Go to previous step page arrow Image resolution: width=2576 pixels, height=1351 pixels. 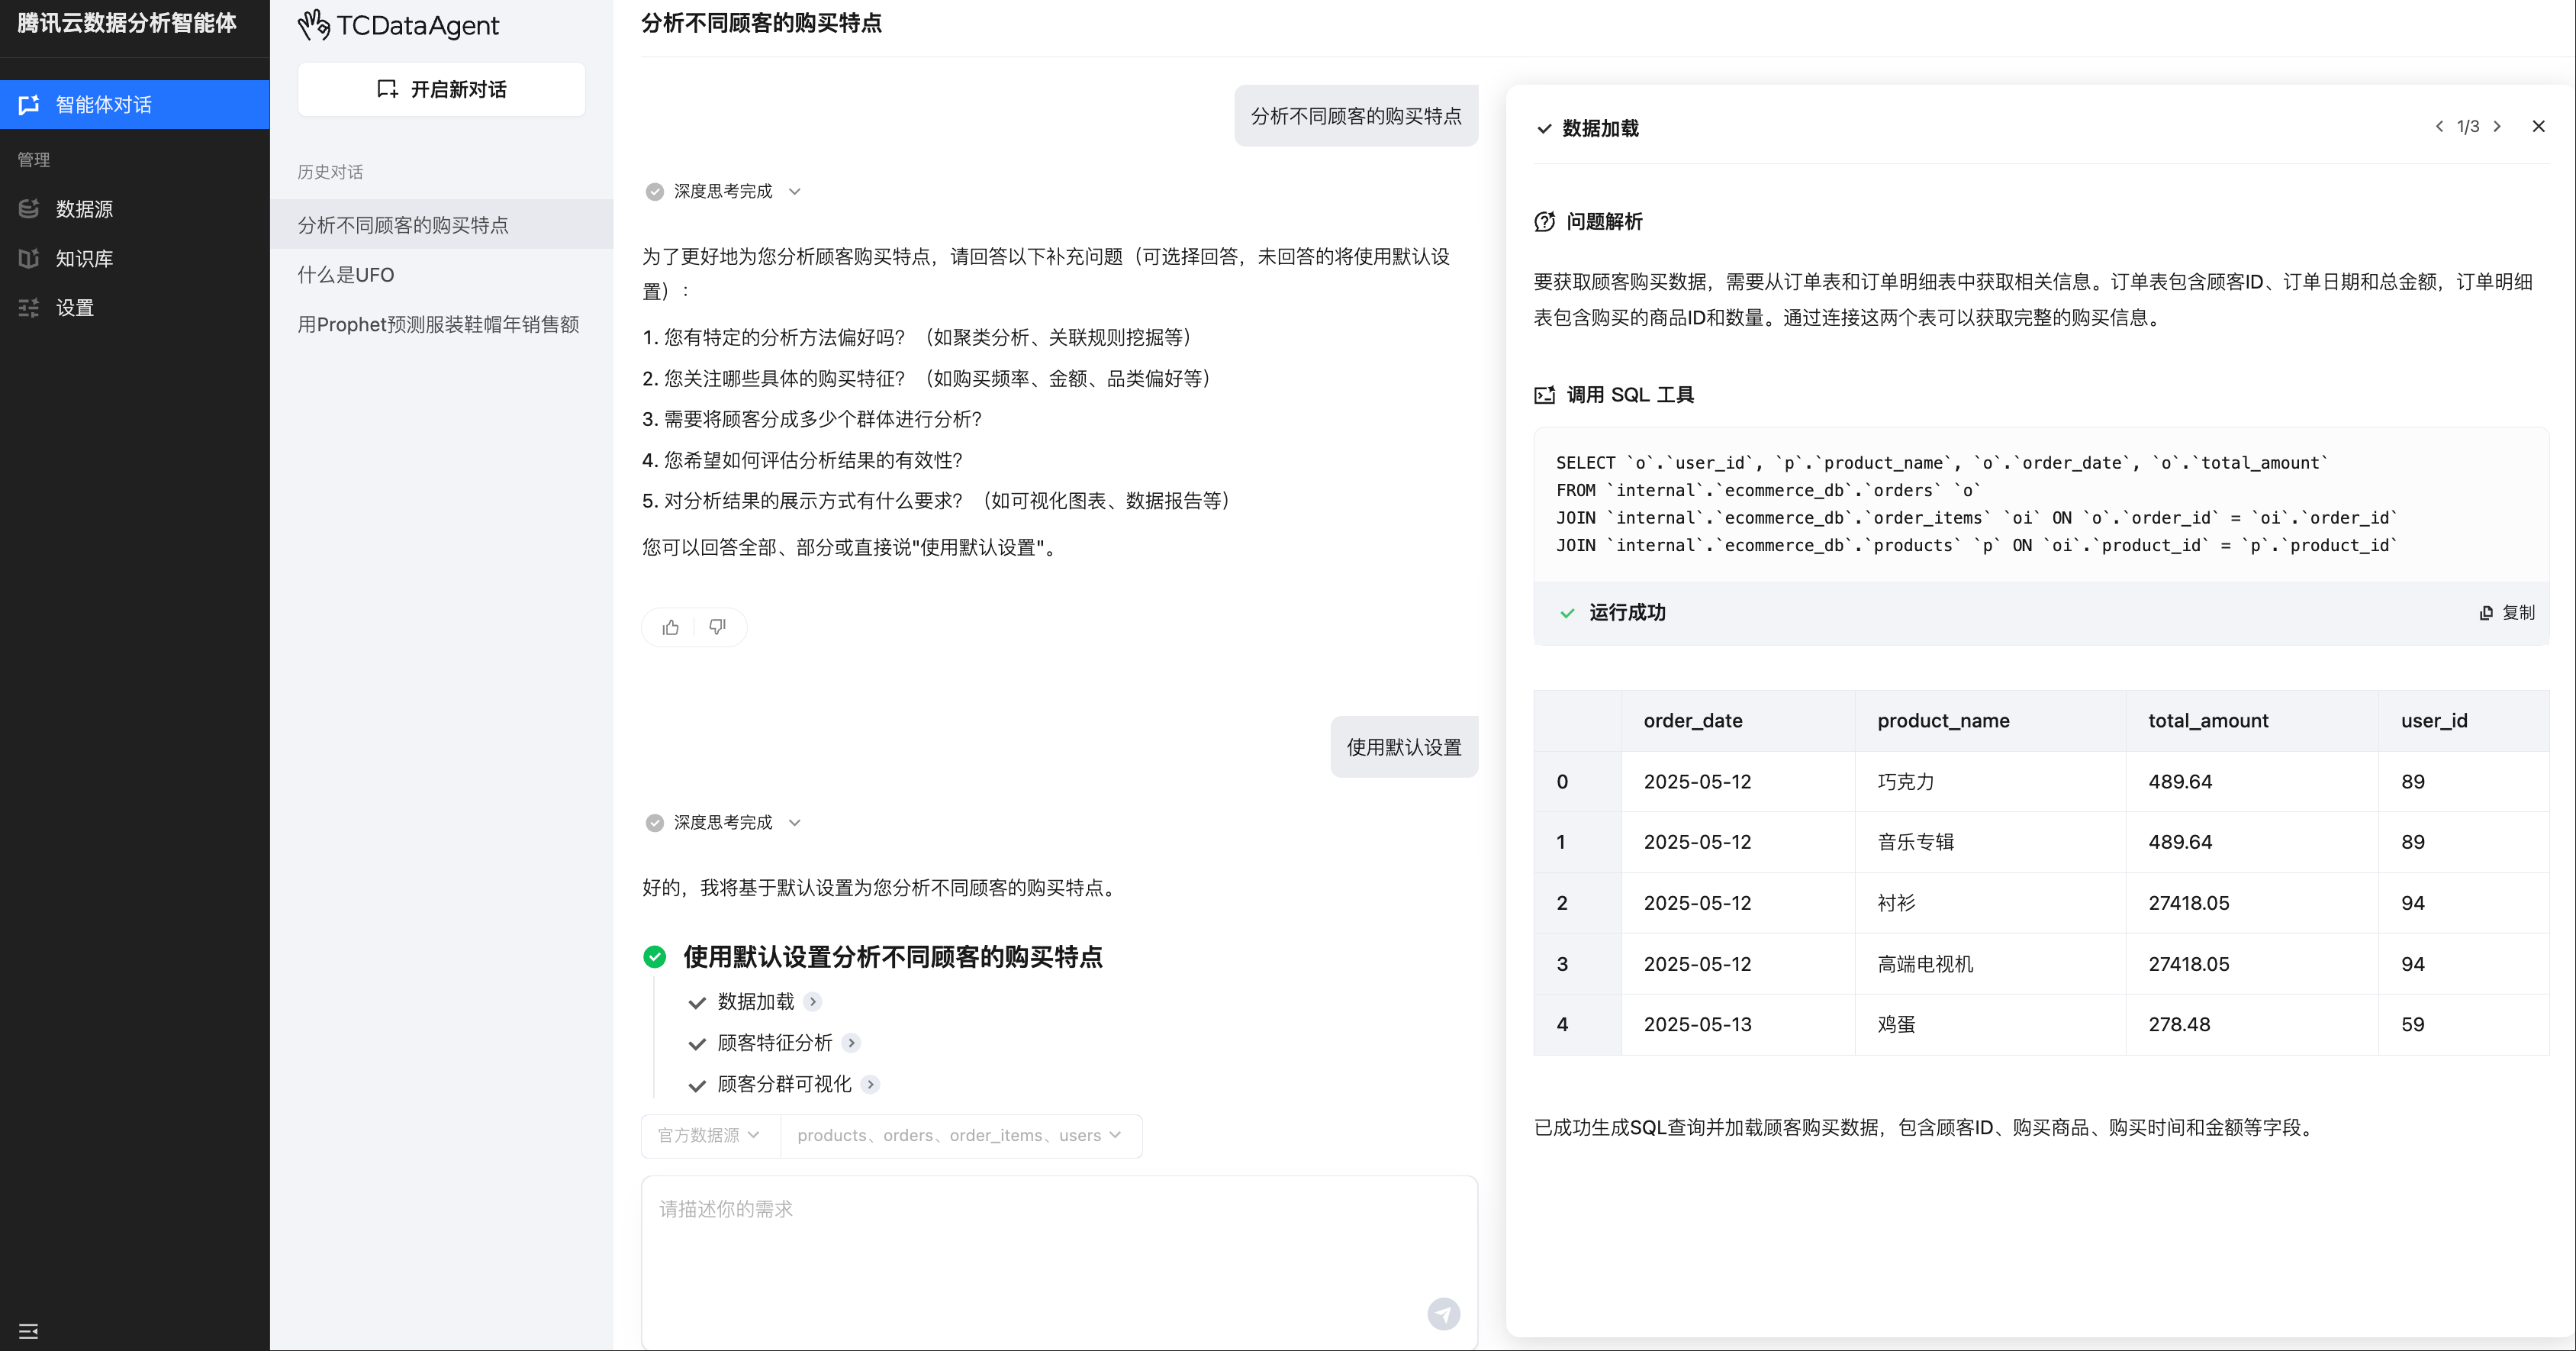point(2439,126)
